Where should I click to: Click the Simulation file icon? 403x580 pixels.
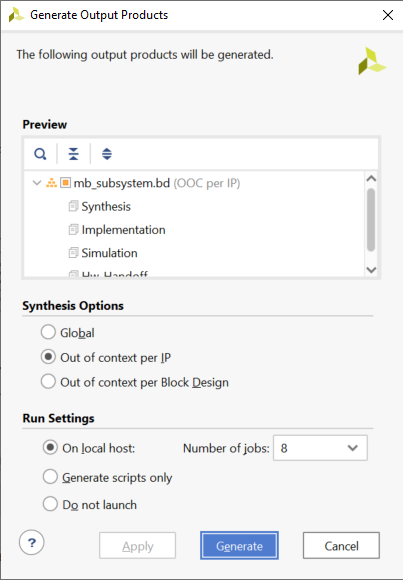point(74,253)
